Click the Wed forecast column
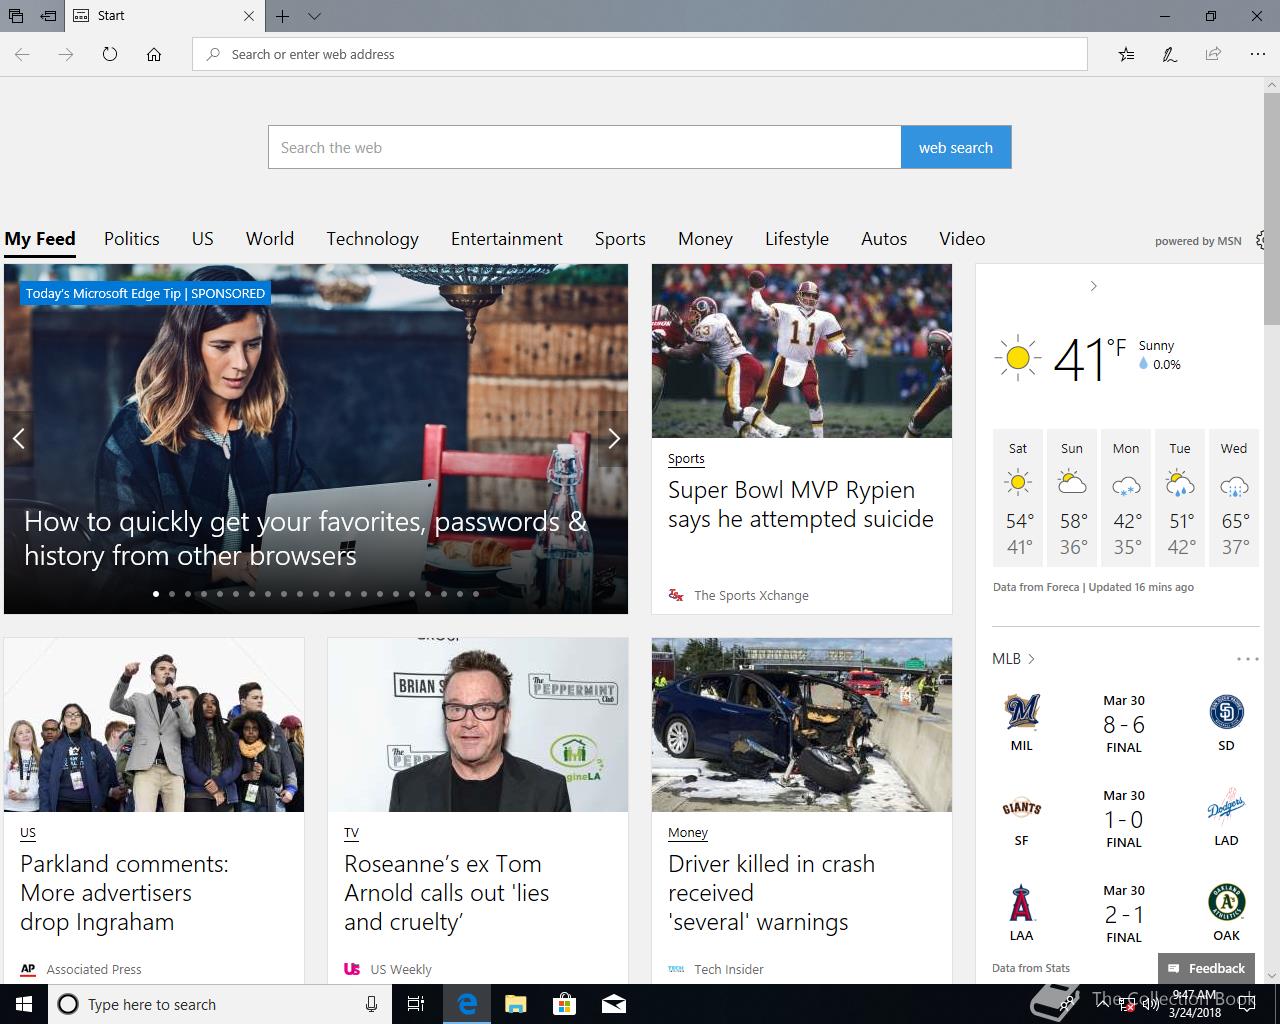Image resolution: width=1280 pixels, height=1024 pixels. [x=1234, y=498]
